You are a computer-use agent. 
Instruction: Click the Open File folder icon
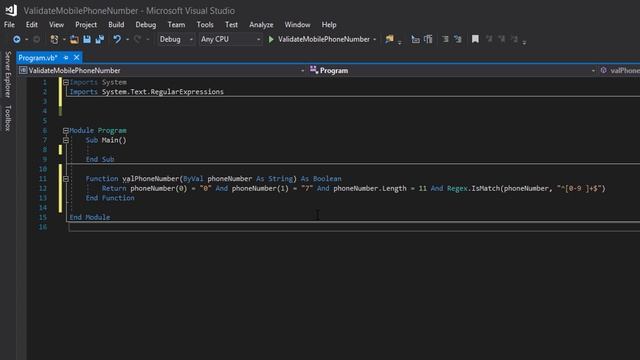[74, 39]
